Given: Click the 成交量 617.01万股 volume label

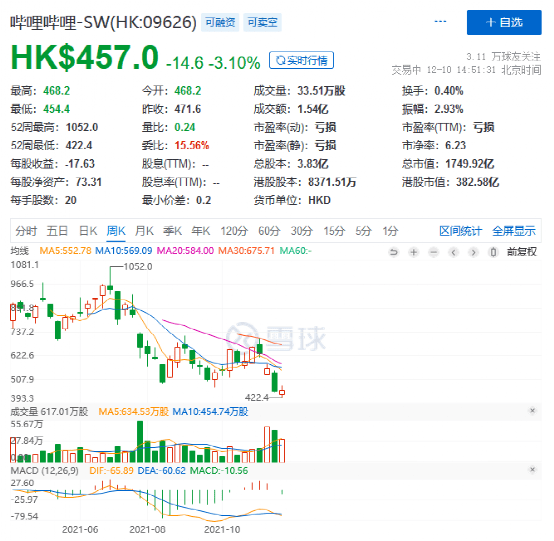Looking at the screenshot, I should pos(49,412).
